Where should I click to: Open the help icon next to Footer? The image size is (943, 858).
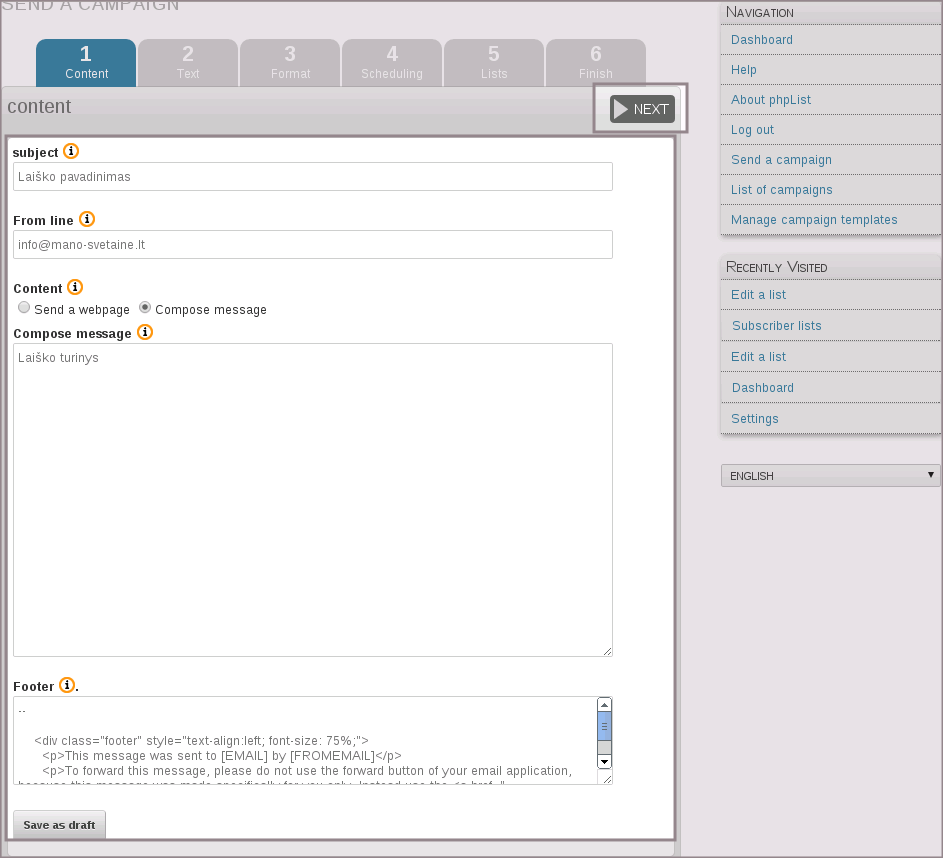click(x=67, y=686)
